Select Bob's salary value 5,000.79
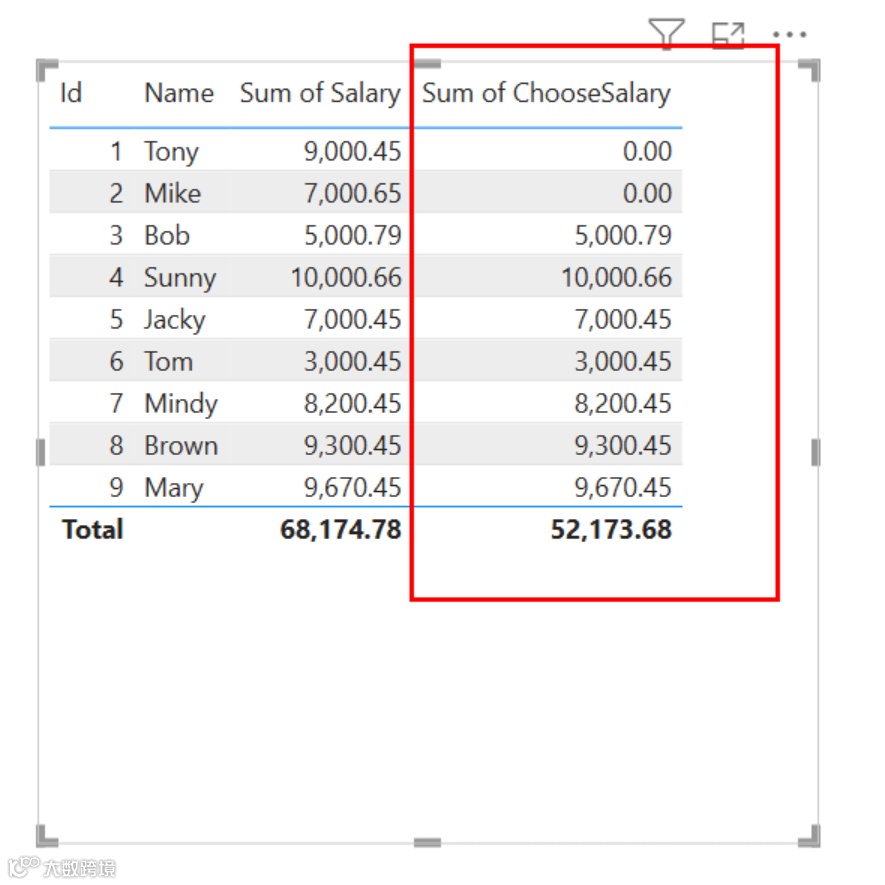Screen dimensions: 885x885 pos(353,235)
